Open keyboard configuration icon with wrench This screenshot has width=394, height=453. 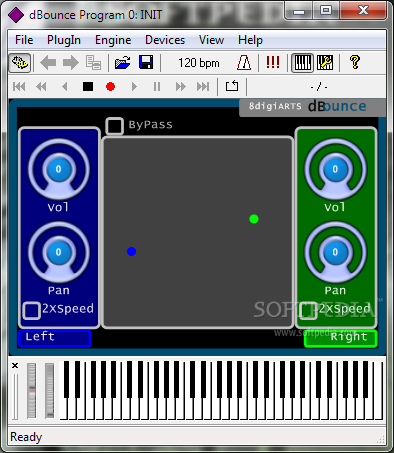[325, 63]
